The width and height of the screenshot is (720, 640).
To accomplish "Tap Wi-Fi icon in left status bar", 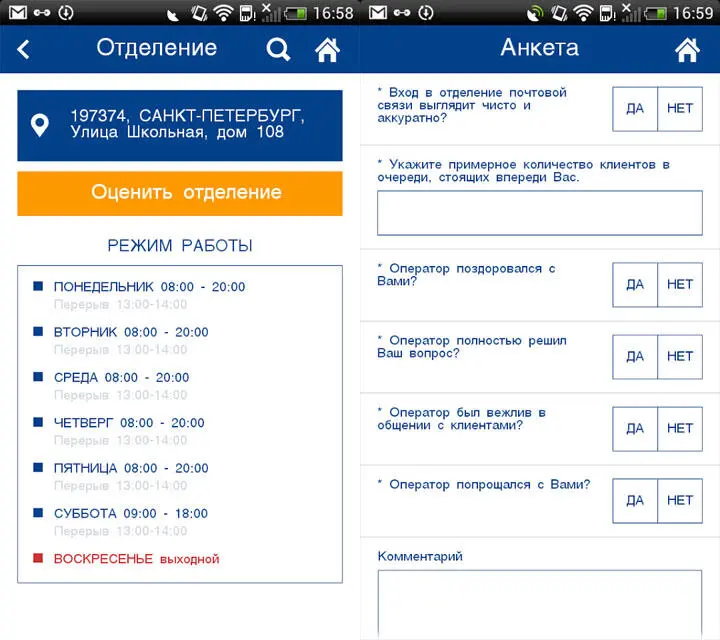I will tap(223, 13).
